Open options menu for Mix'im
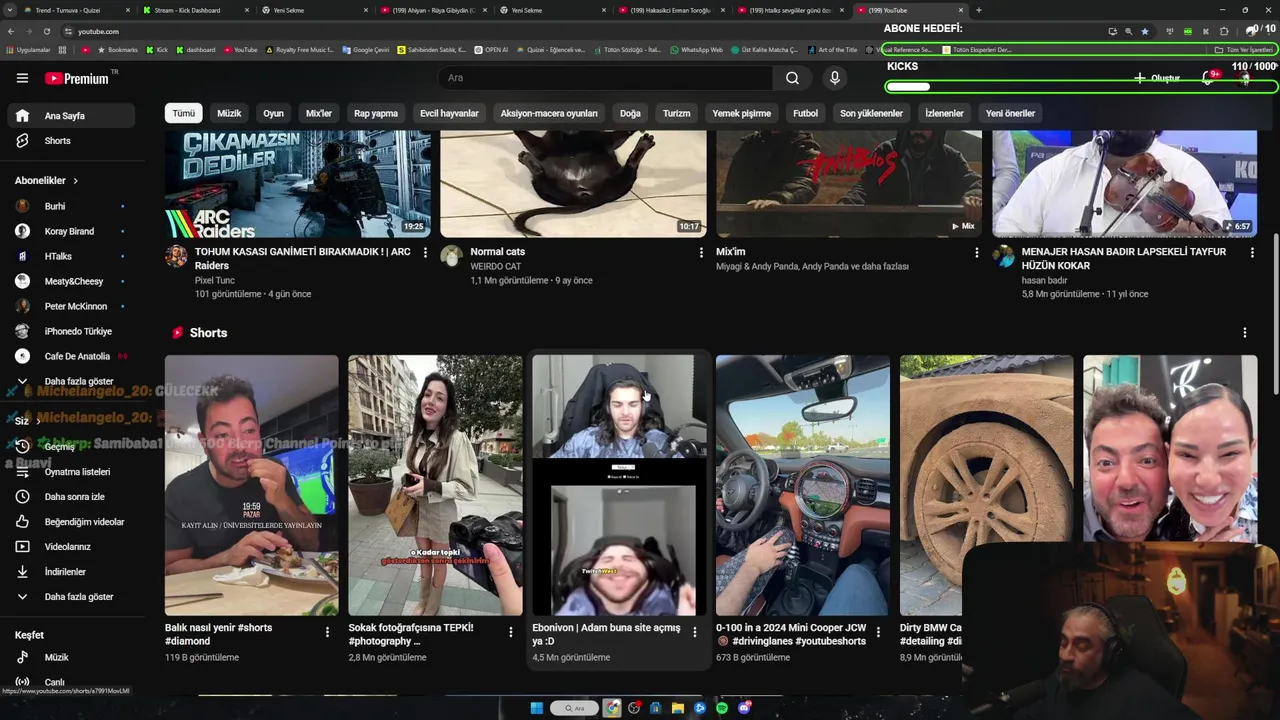Image resolution: width=1280 pixels, height=720 pixels. click(x=977, y=253)
